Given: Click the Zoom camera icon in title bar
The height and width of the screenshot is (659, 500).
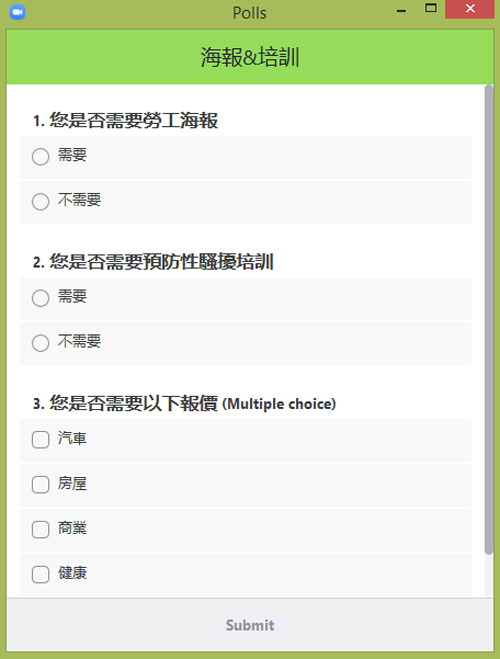Looking at the screenshot, I should 17,12.
